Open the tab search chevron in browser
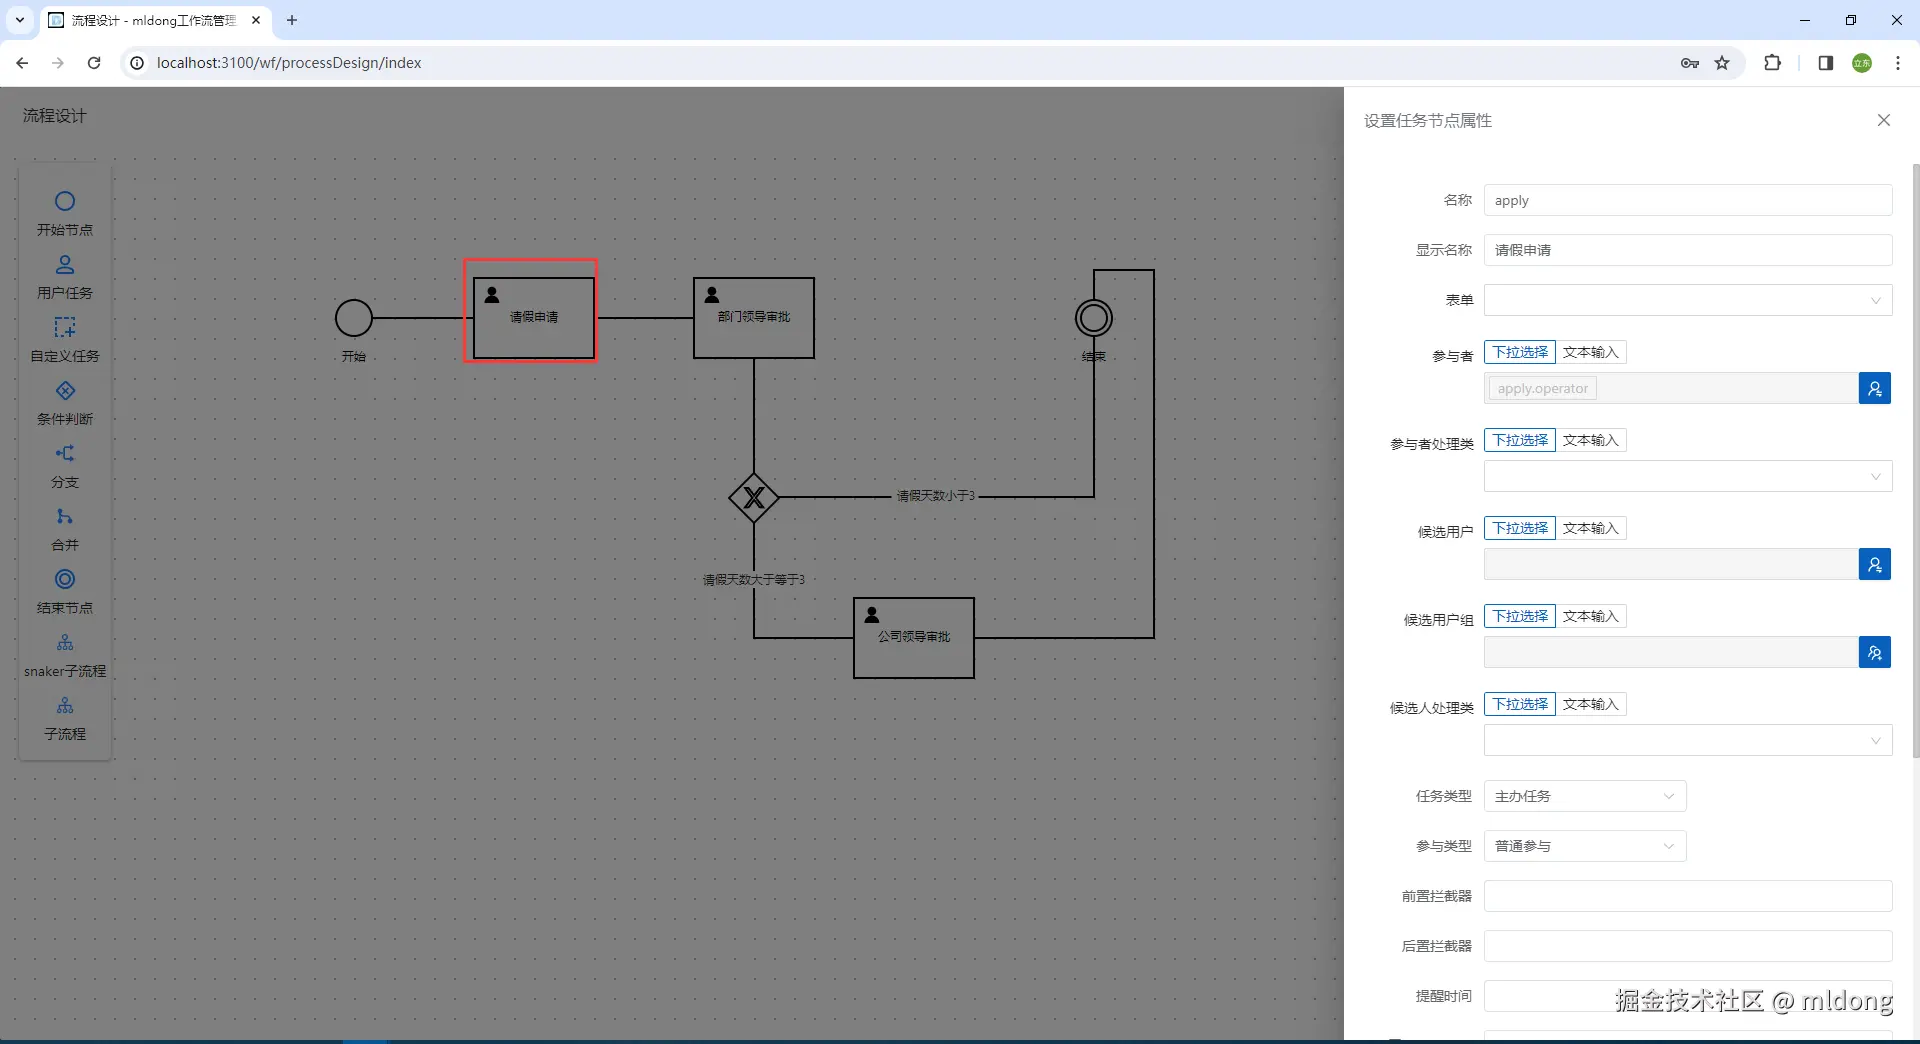Screen dimensions: 1920x1044 click(x=19, y=20)
